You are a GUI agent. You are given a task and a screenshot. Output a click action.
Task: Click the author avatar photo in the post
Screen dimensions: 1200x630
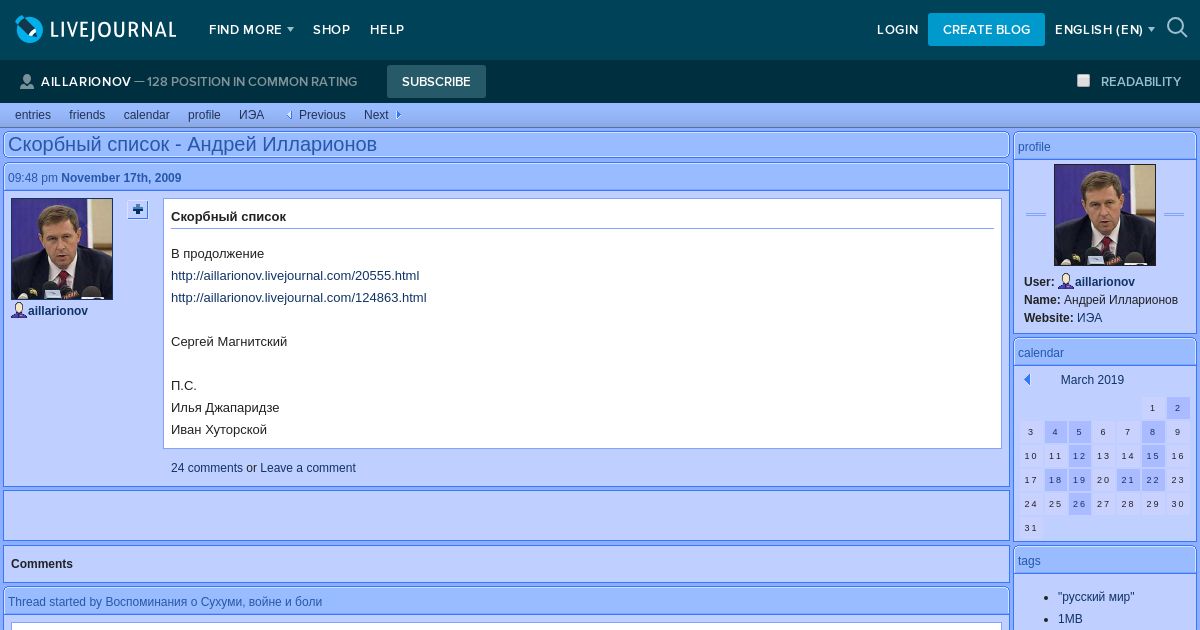[x=62, y=249]
